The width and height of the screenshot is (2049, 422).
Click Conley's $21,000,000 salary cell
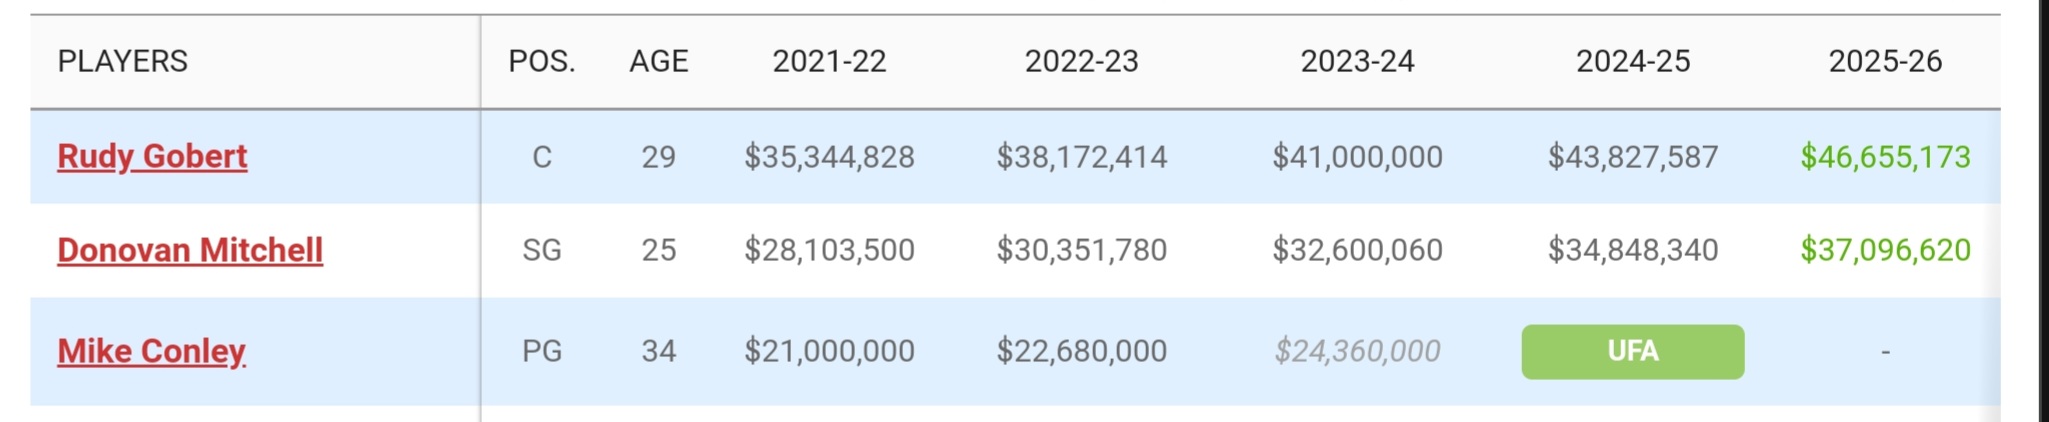tap(829, 351)
